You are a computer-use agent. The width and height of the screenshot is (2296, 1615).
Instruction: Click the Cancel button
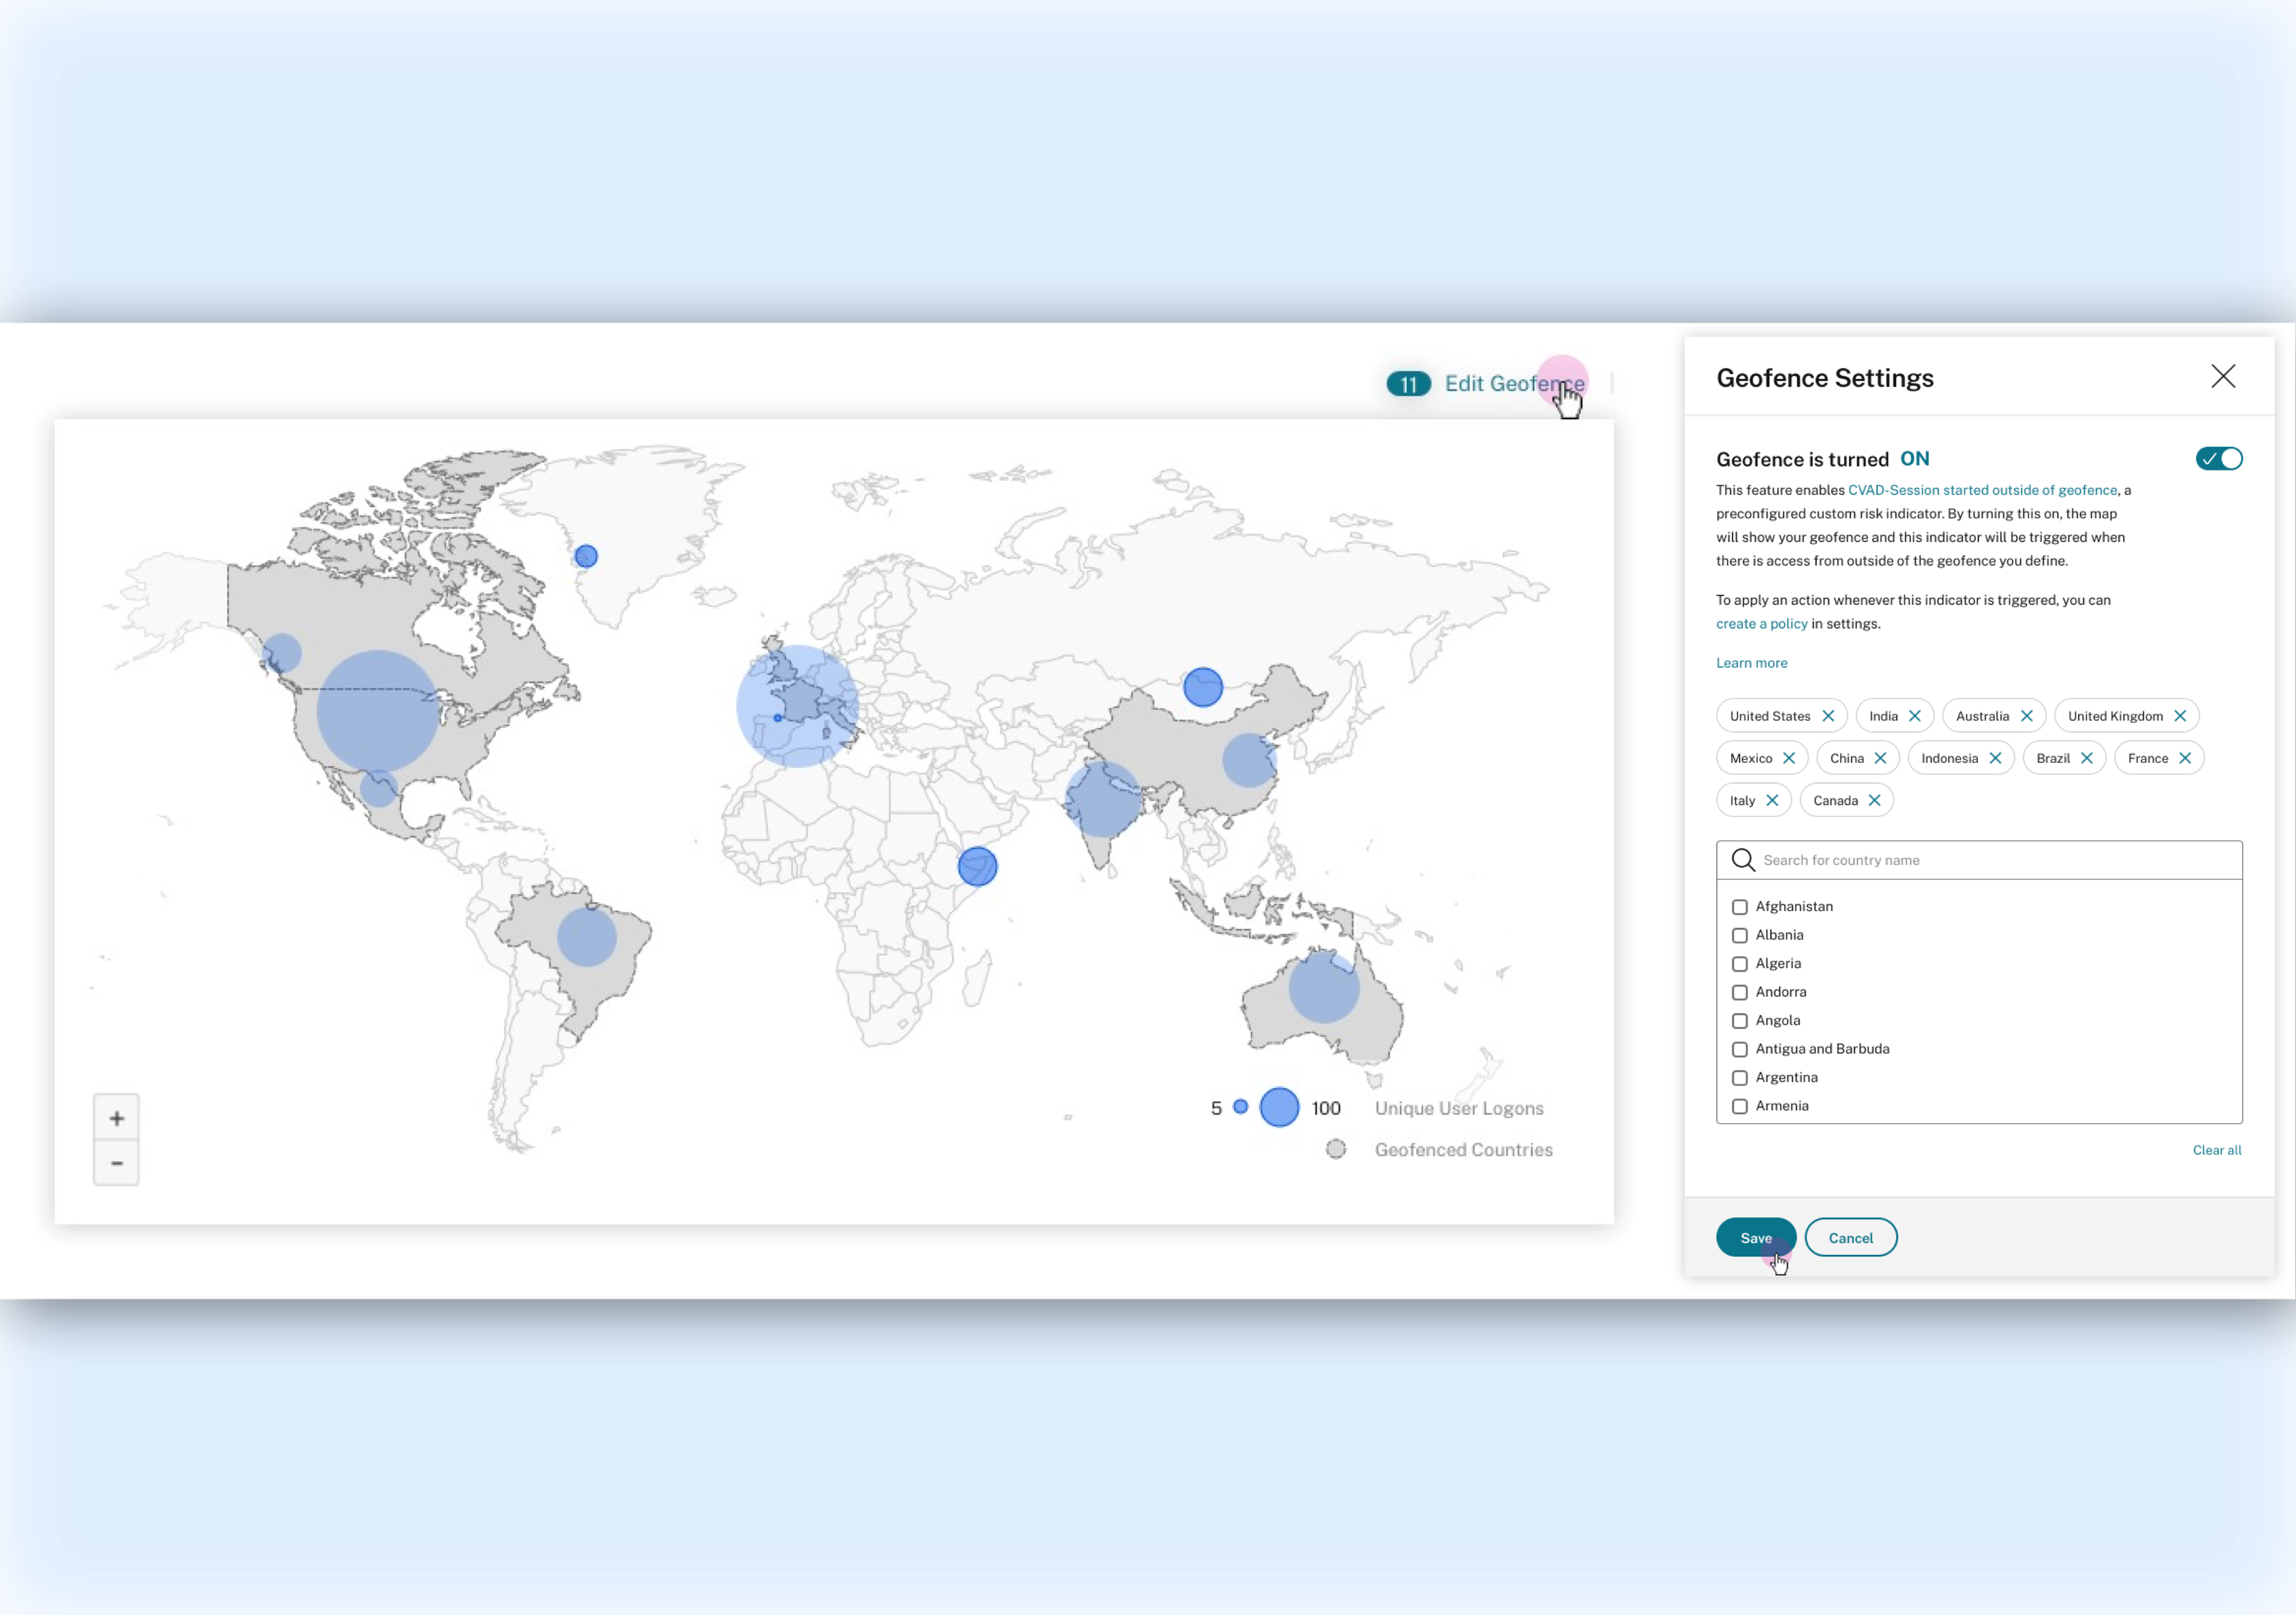click(x=1850, y=1238)
